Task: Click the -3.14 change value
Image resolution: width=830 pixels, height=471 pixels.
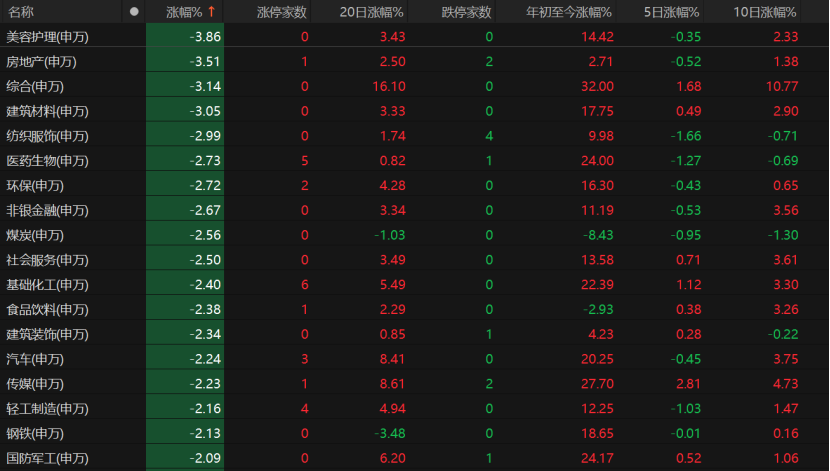Action: pyautogui.click(x=205, y=86)
